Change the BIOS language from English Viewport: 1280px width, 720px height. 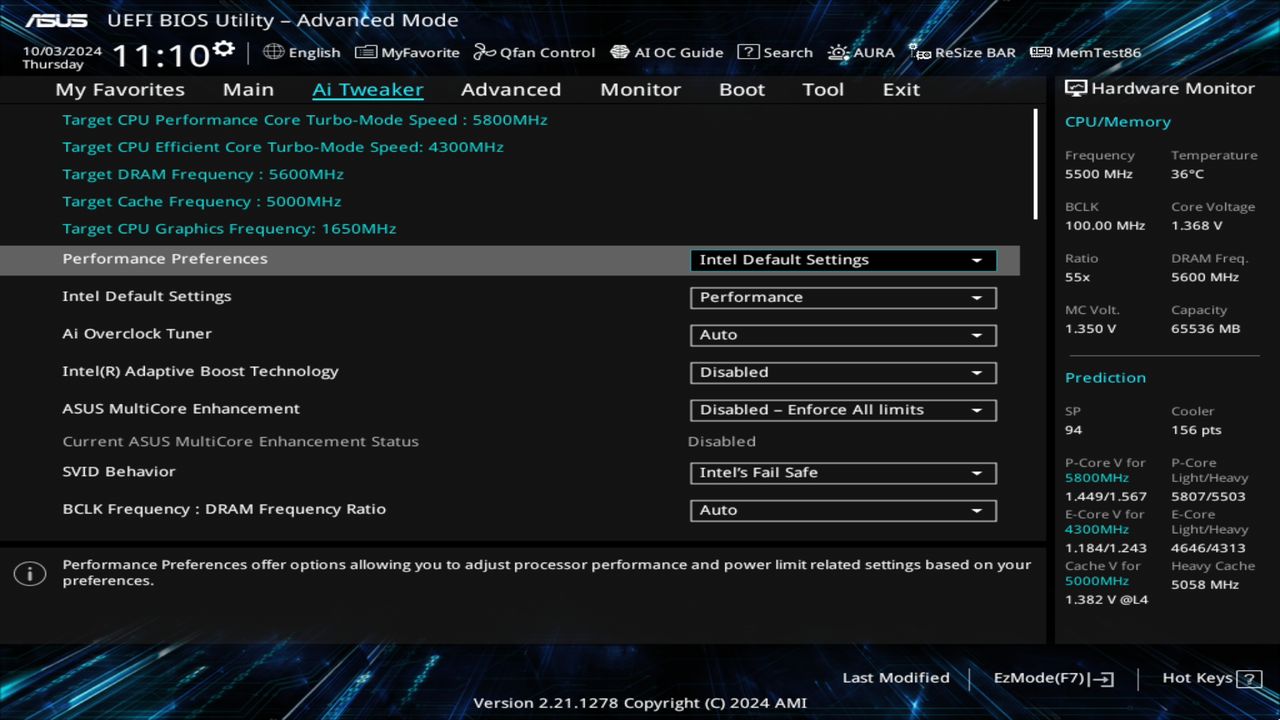pyautogui.click(x=303, y=52)
